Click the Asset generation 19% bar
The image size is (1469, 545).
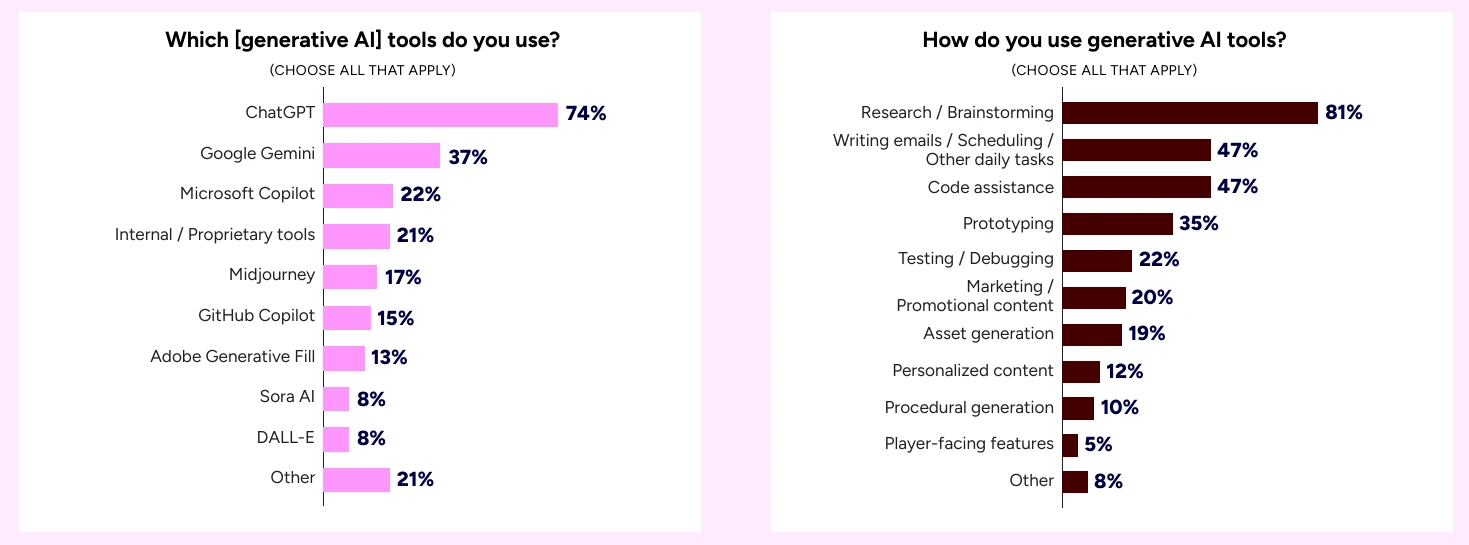point(1092,334)
